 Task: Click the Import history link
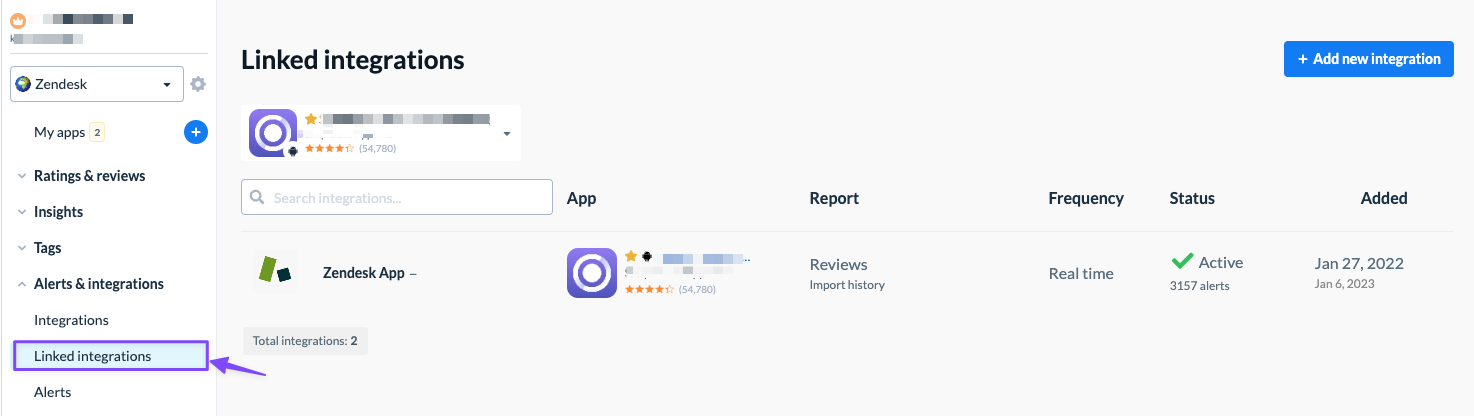[x=847, y=285]
